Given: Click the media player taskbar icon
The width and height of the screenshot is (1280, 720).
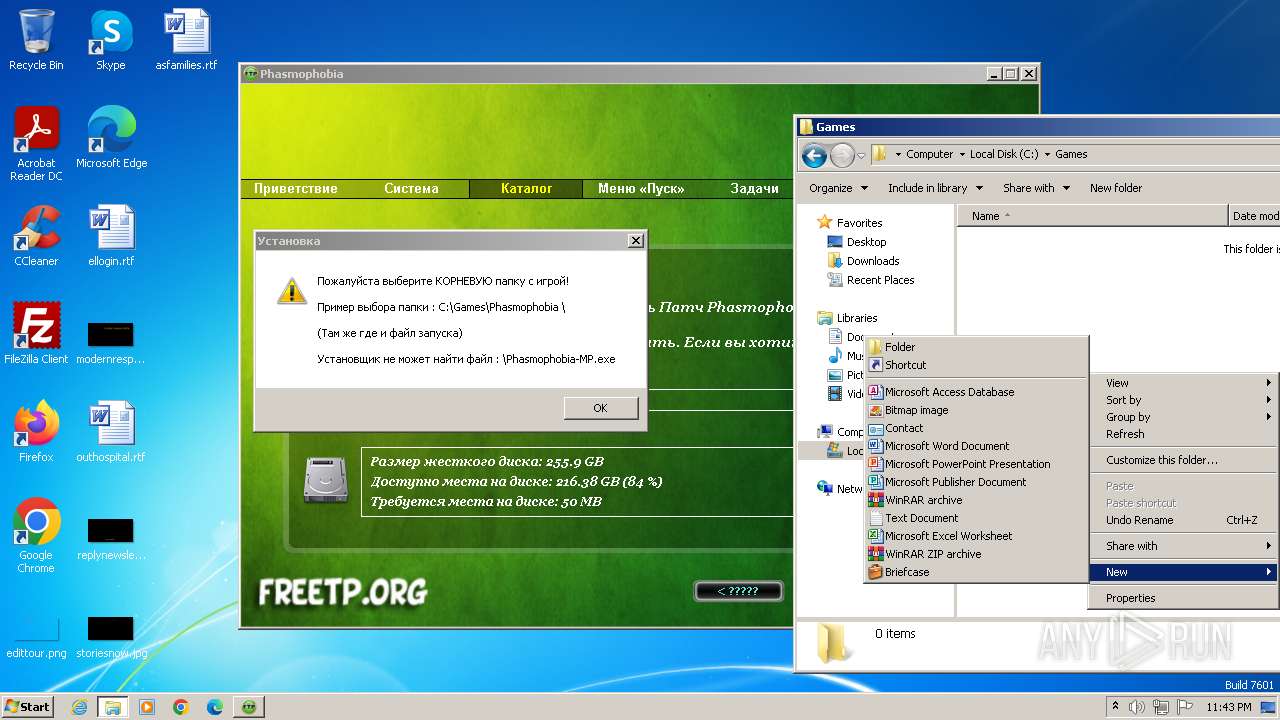Looking at the screenshot, I should (147, 707).
